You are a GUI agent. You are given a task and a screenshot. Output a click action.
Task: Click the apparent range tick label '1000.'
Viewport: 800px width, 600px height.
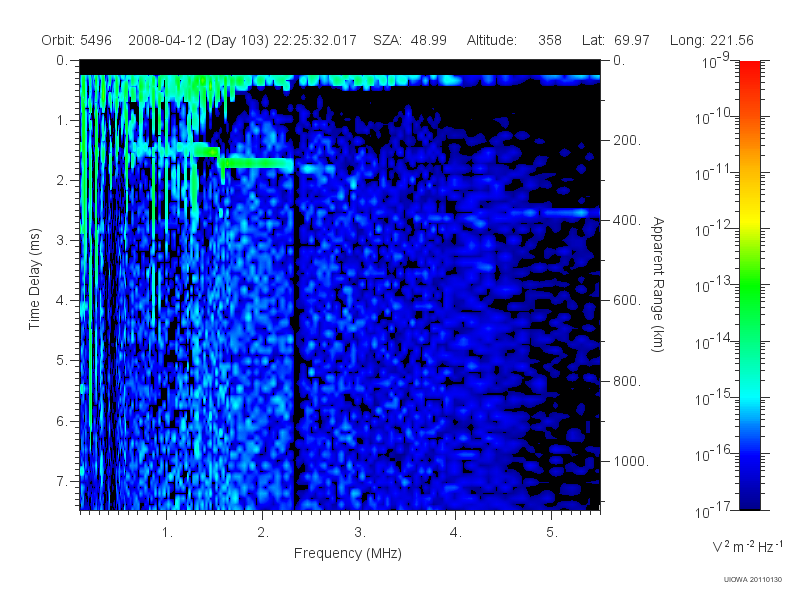[631, 461]
